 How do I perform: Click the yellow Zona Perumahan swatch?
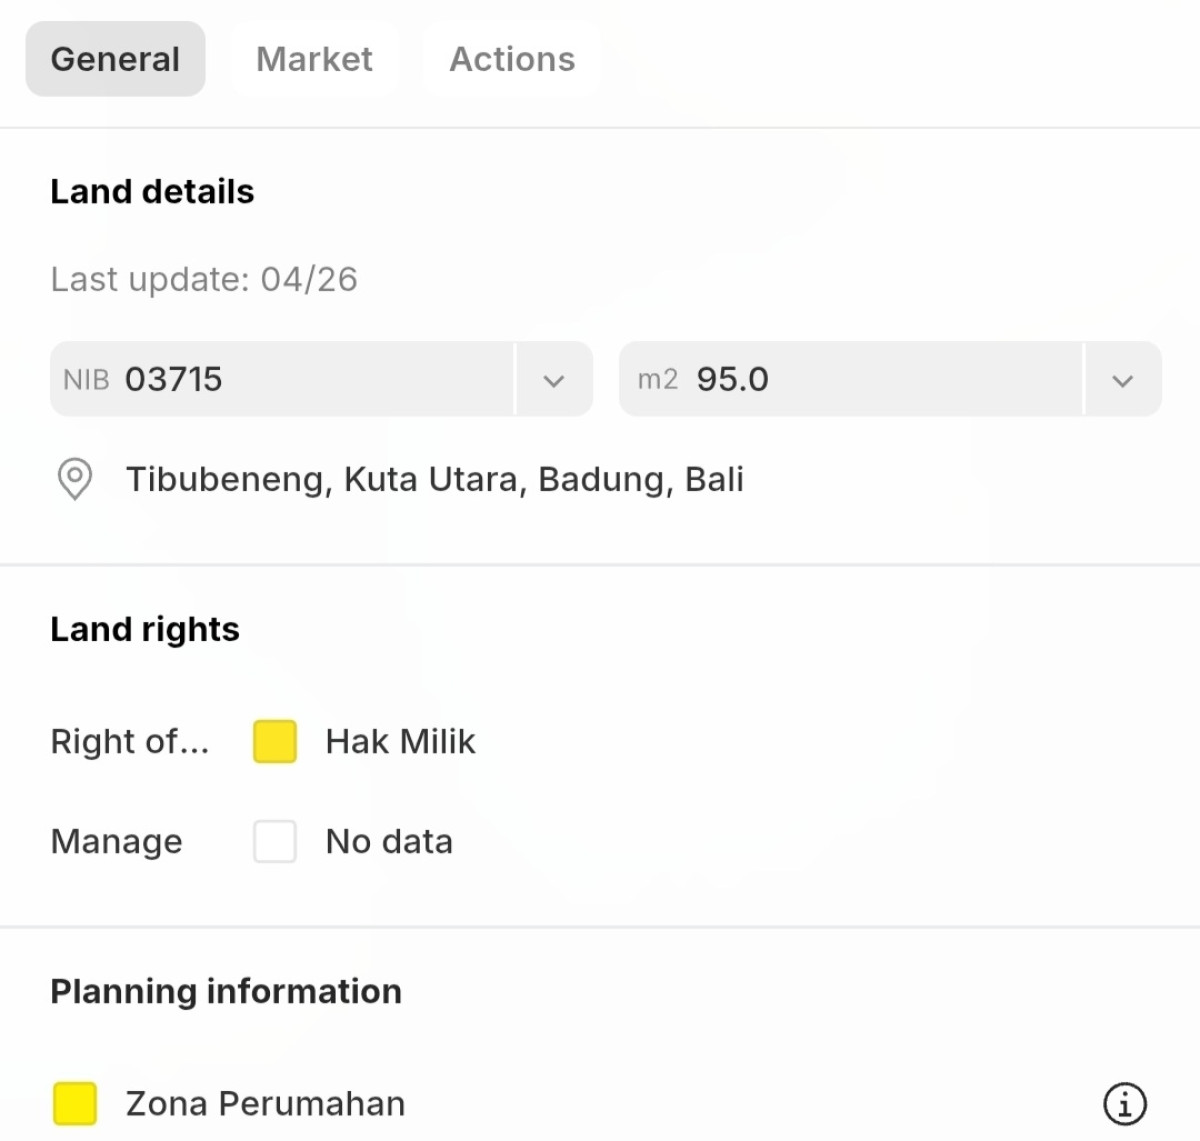[x=75, y=1103]
